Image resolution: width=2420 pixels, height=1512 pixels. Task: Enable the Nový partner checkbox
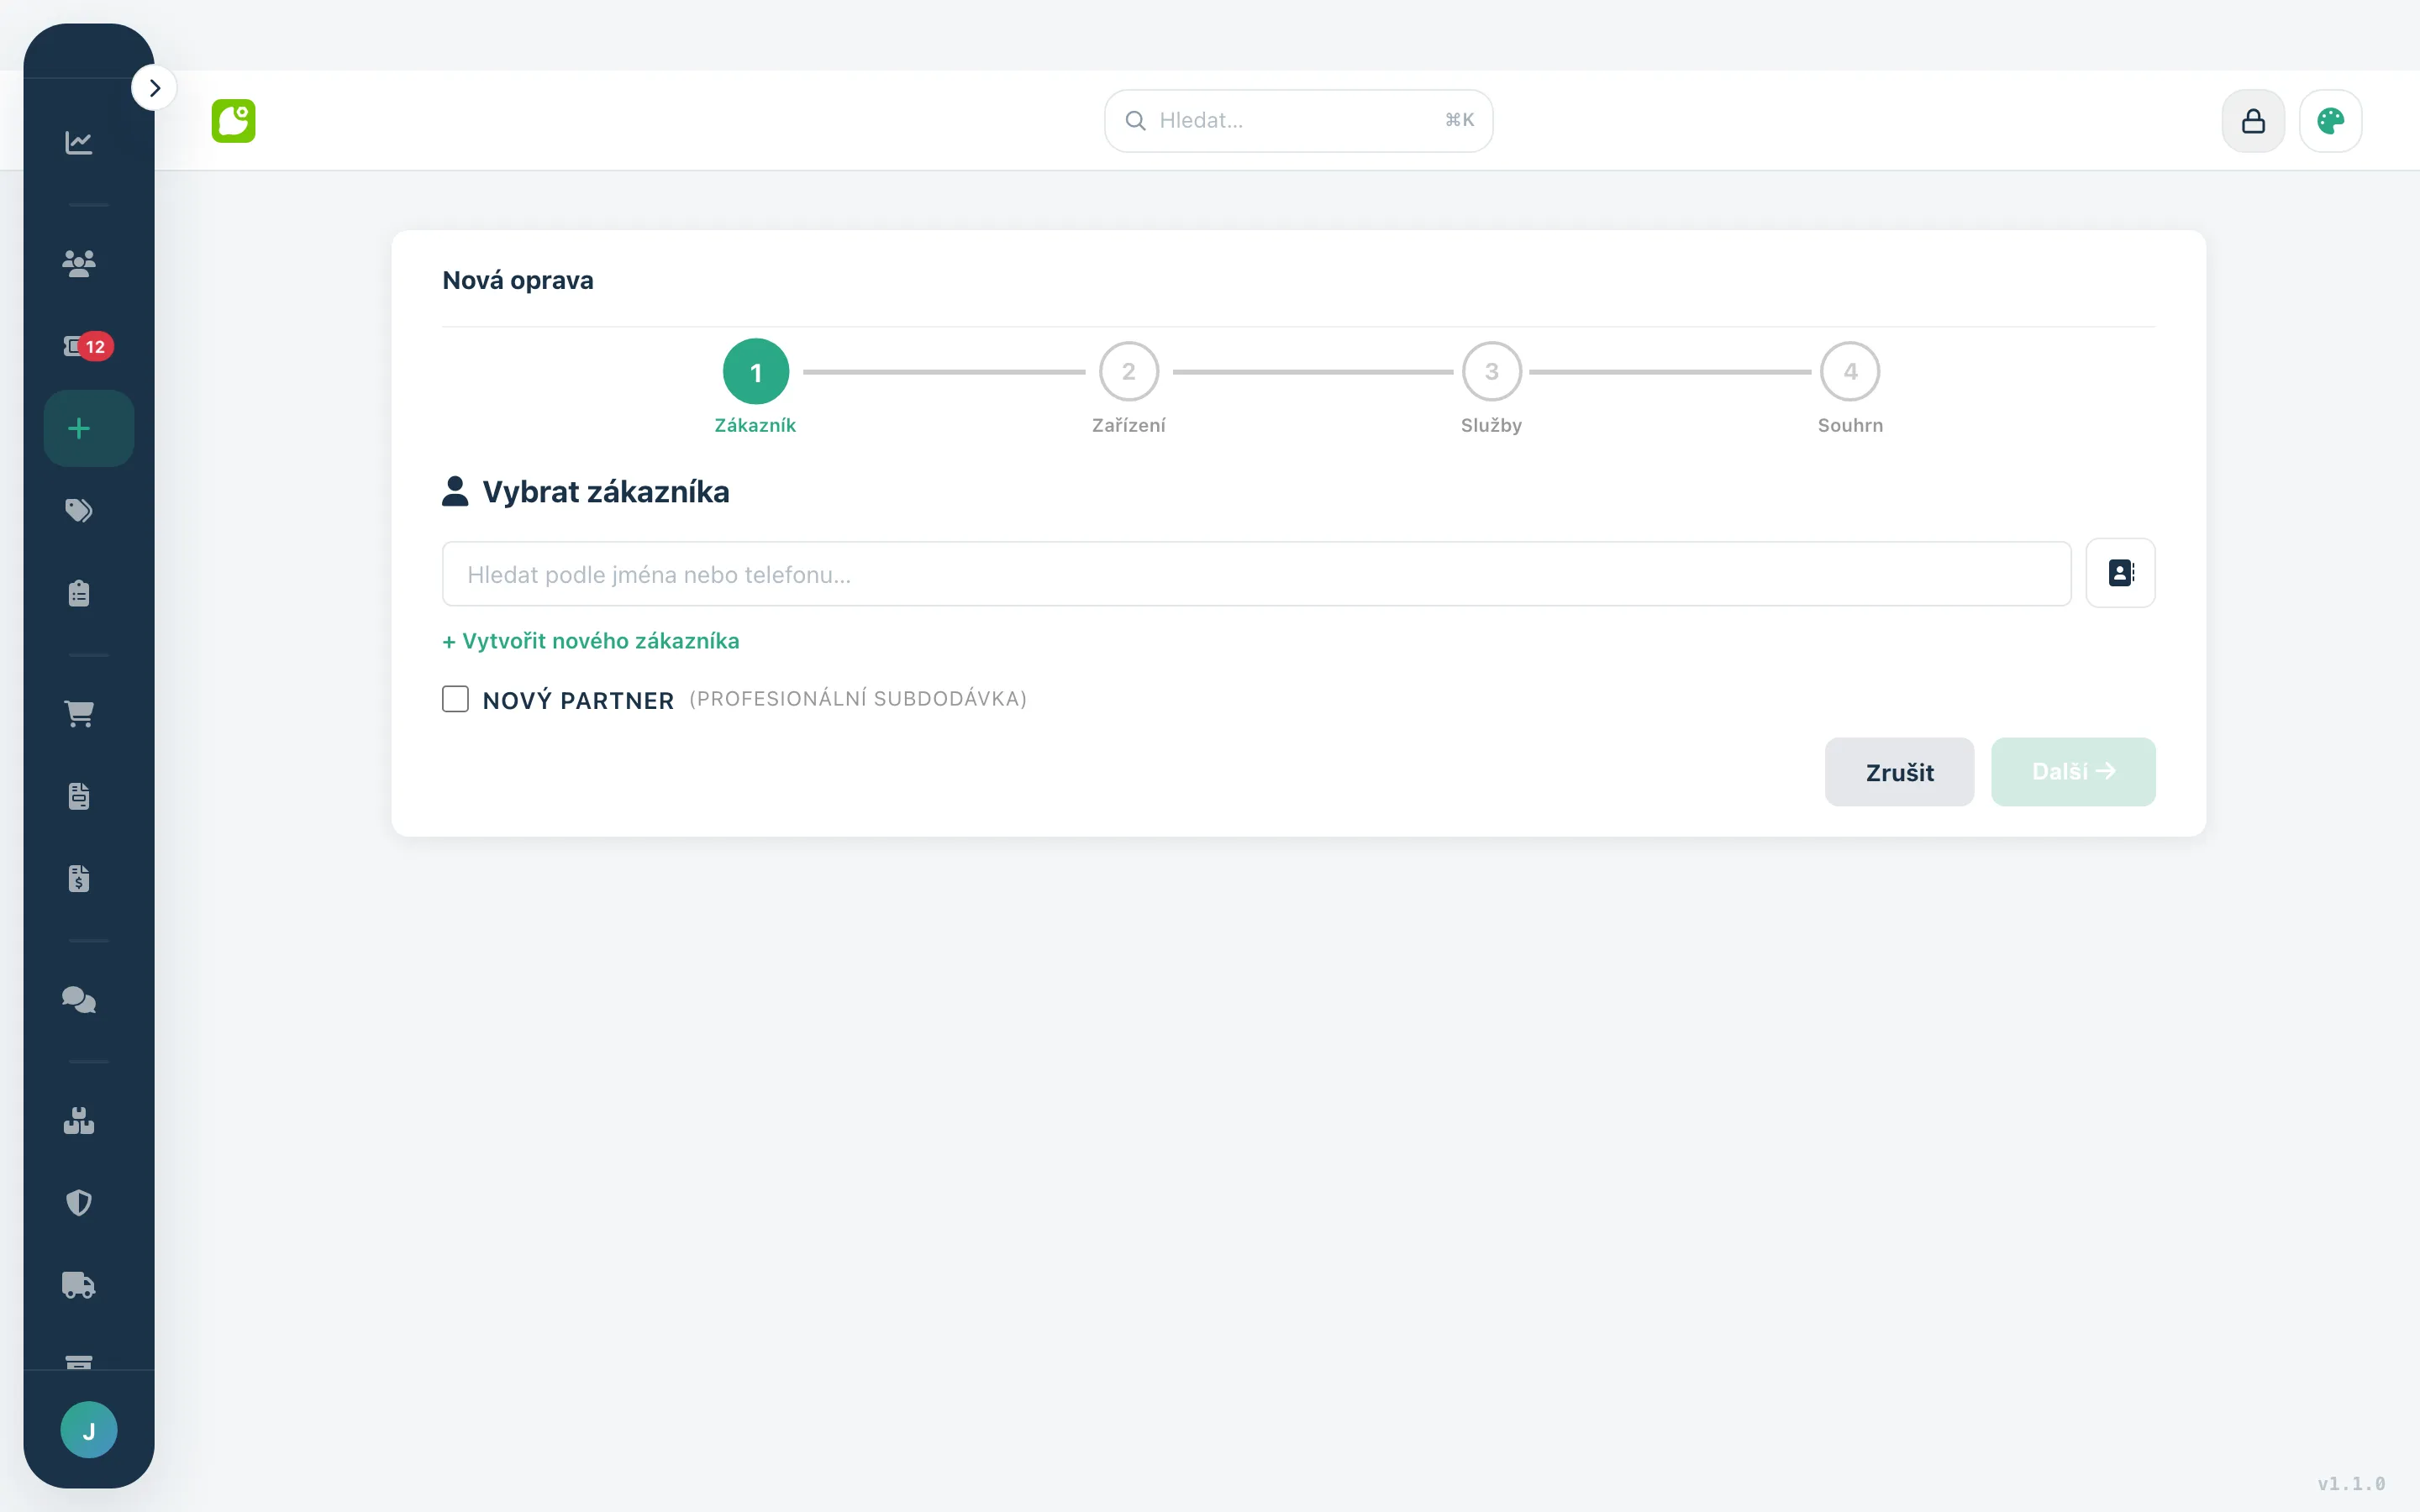point(455,698)
